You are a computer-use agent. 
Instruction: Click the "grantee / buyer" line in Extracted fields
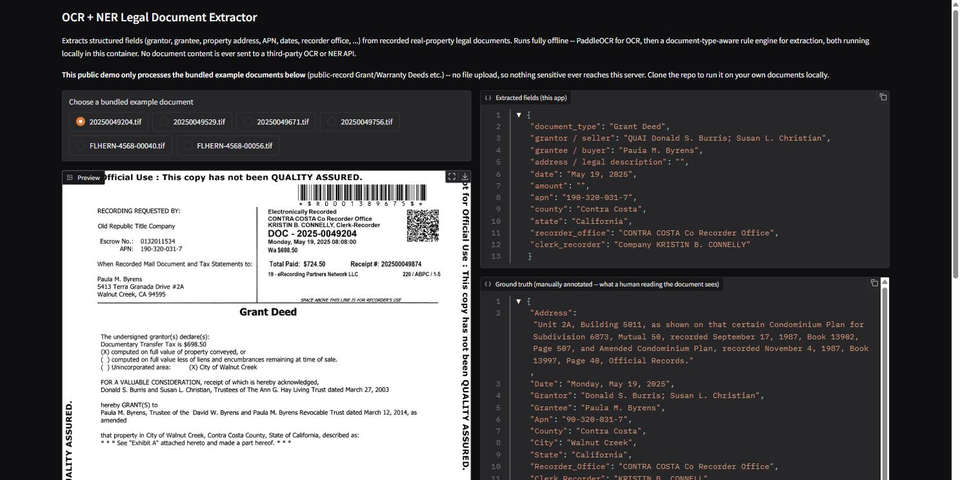point(617,150)
